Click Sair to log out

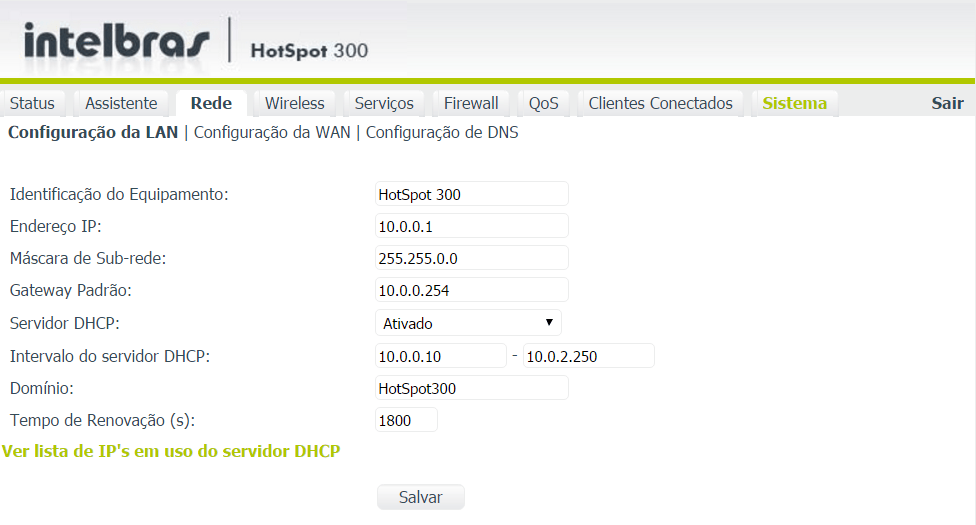coord(947,103)
